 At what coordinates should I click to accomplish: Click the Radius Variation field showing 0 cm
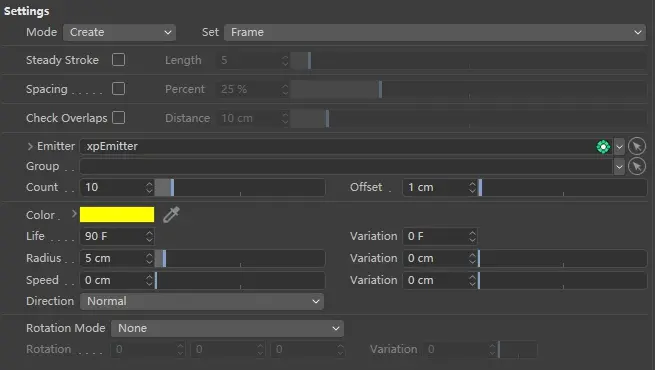[x=435, y=258]
